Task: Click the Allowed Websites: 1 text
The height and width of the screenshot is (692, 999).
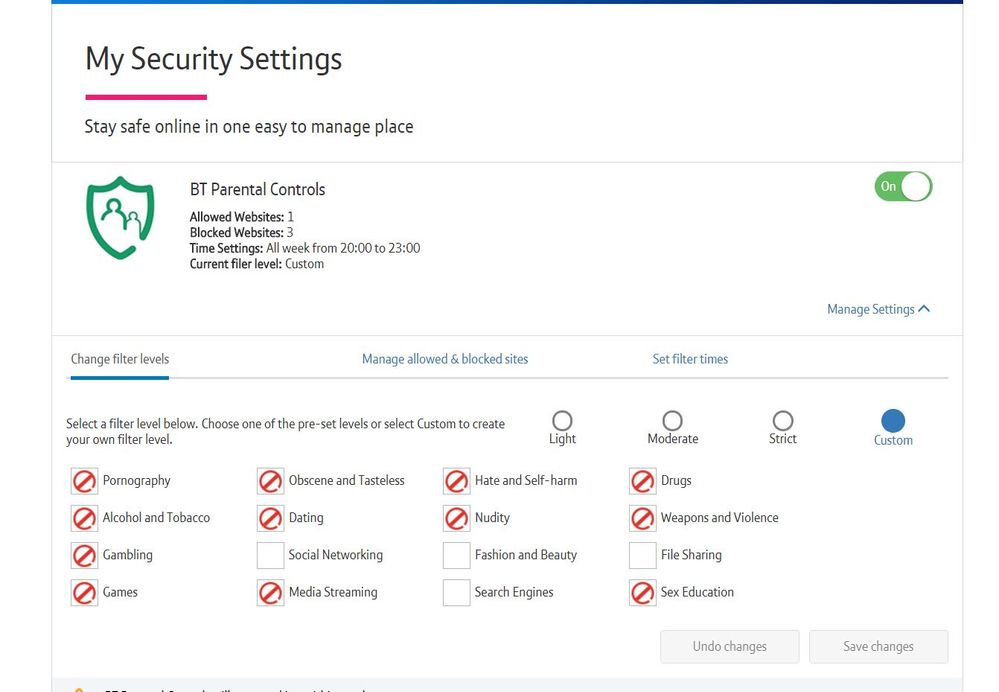Action: coord(241,217)
